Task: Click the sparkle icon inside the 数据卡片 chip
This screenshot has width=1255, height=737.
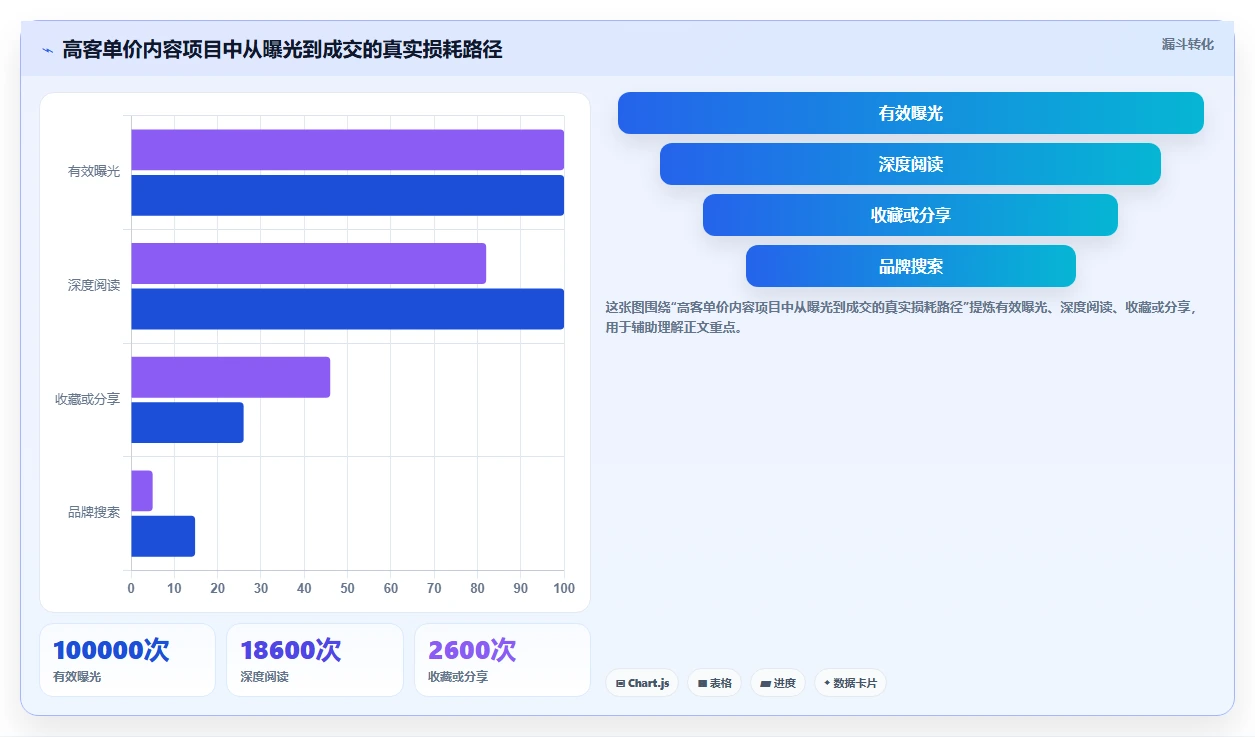Action: click(x=827, y=683)
